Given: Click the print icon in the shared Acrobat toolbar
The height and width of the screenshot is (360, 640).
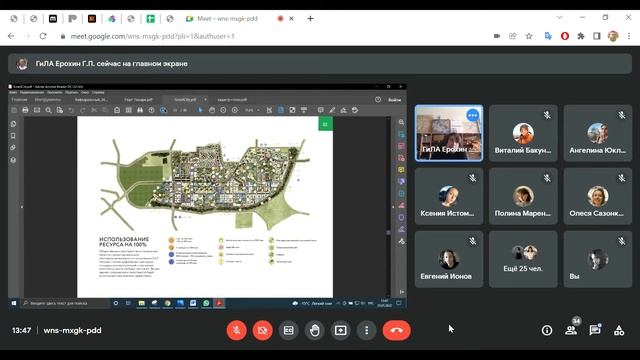Looking at the screenshot, I should pyautogui.click(x=25, y=110).
